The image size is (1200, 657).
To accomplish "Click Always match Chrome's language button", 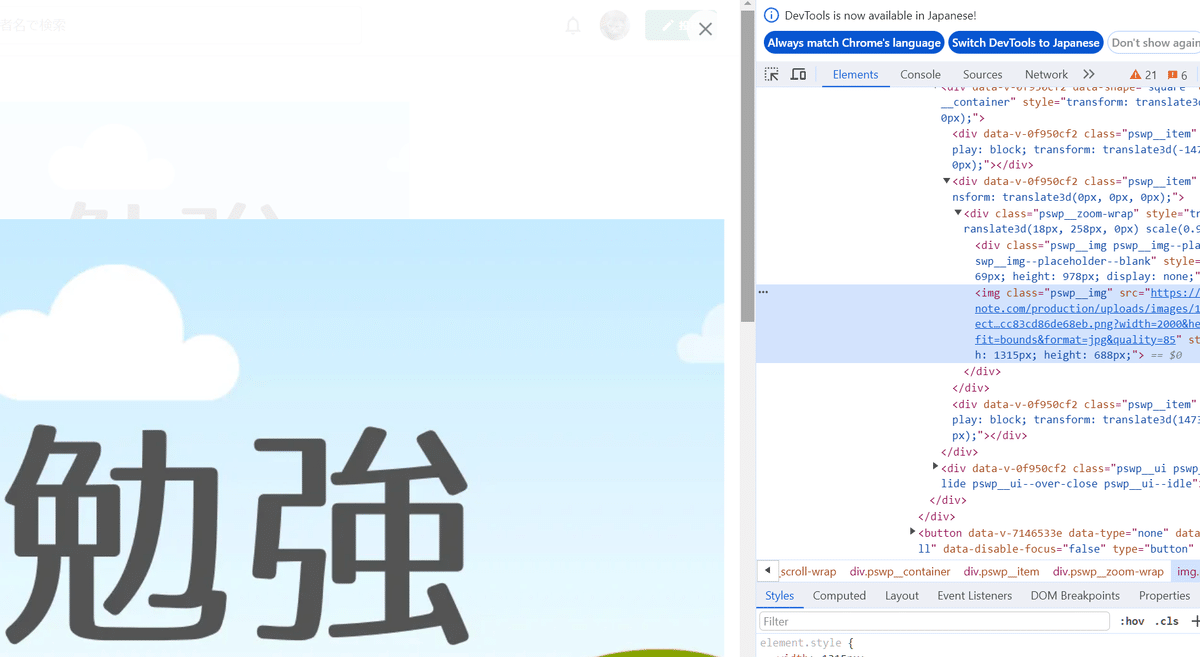I will [x=854, y=43].
